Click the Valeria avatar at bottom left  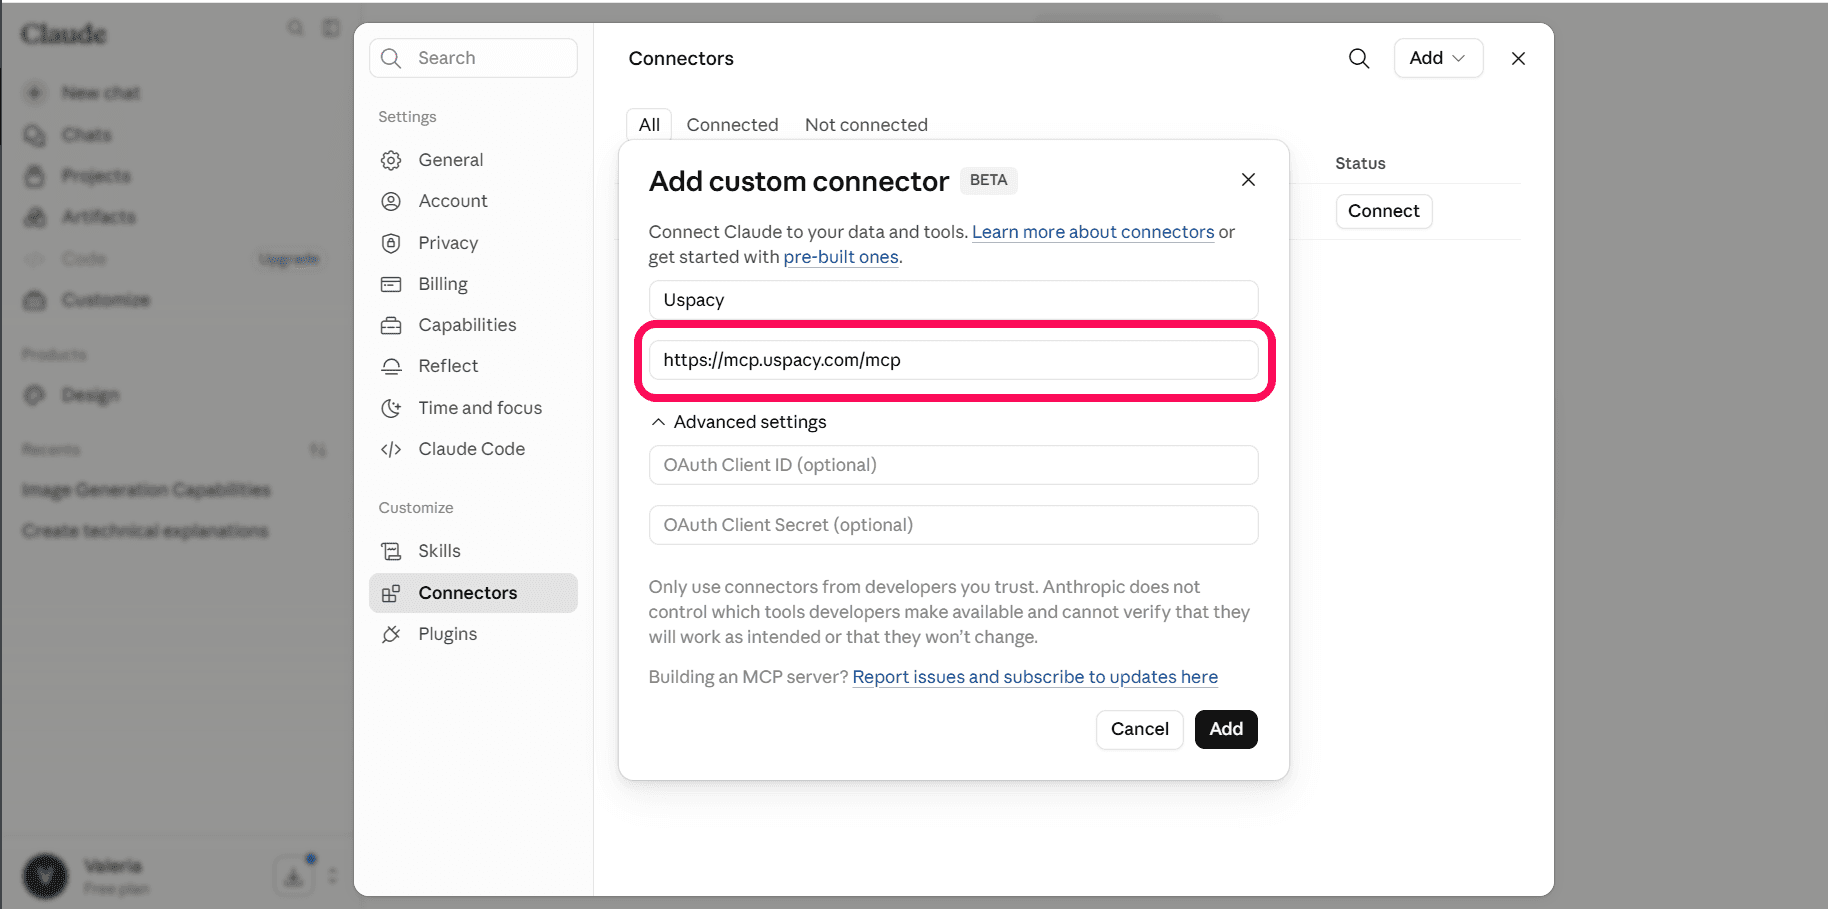(45, 876)
